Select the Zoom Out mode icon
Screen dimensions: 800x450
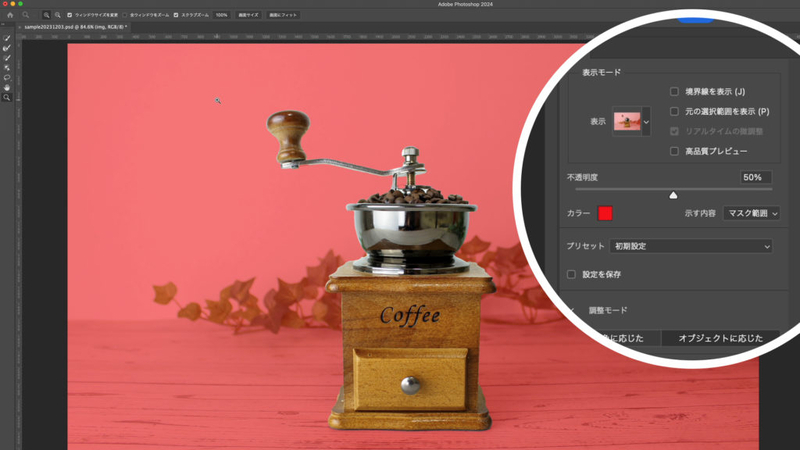coord(58,15)
